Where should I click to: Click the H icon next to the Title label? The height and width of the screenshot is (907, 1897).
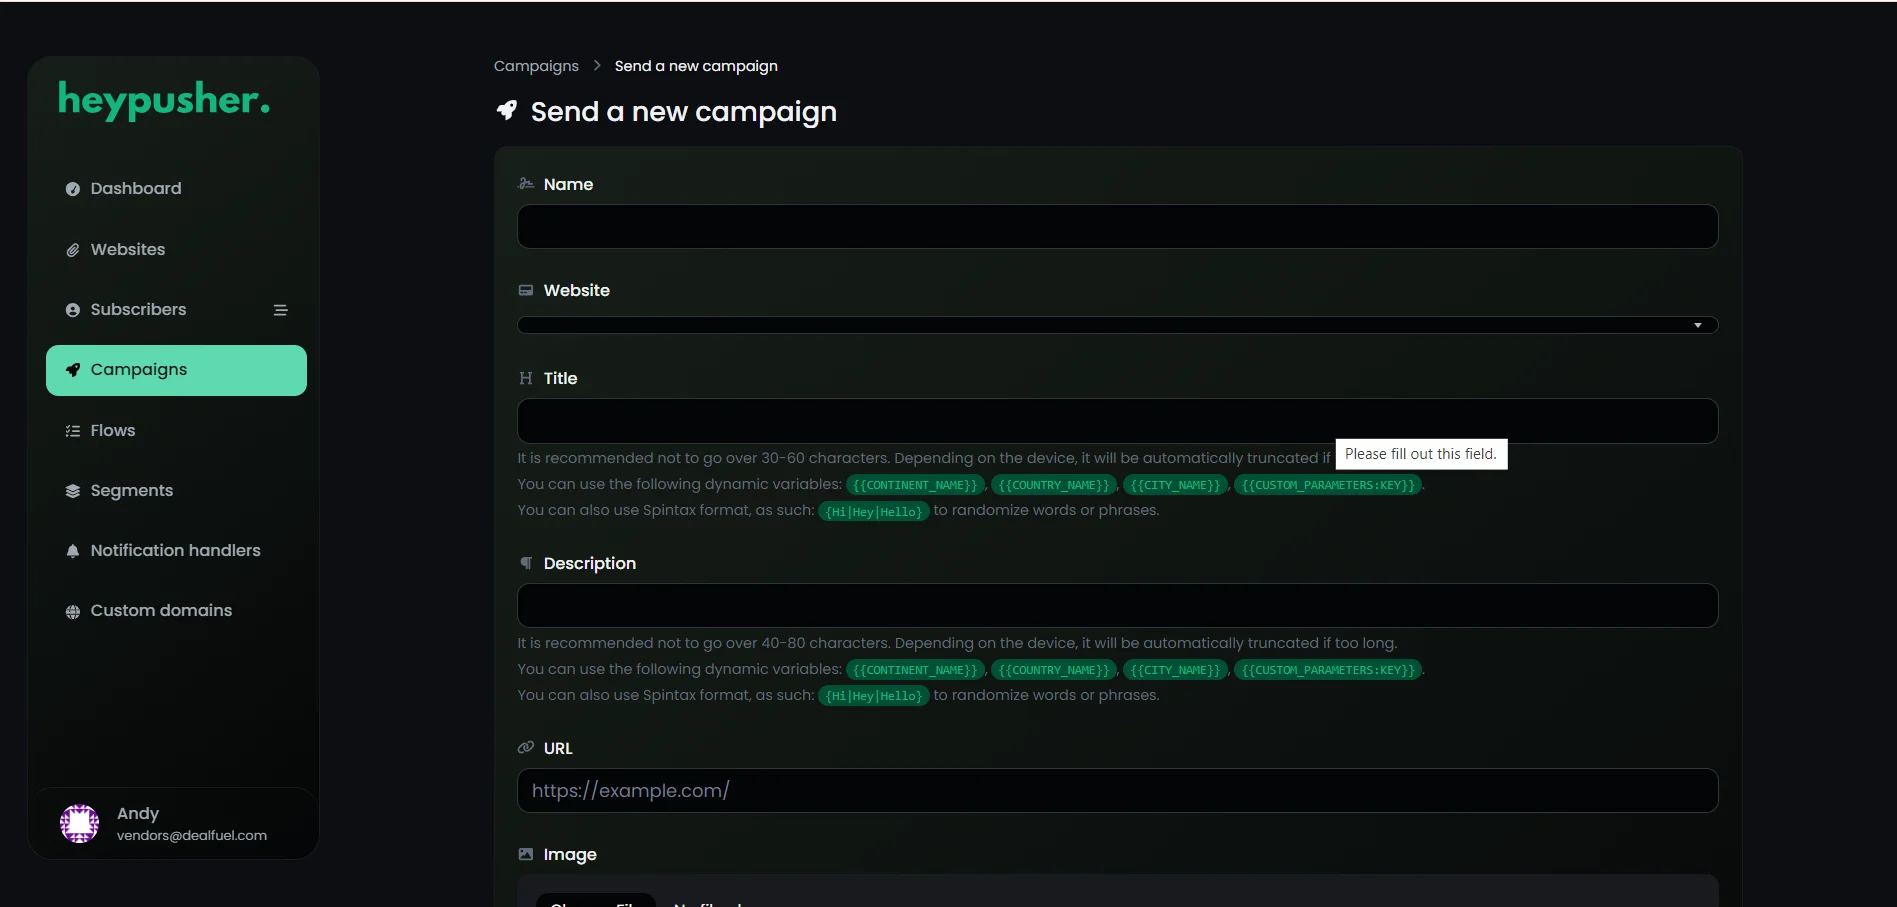[525, 378]
